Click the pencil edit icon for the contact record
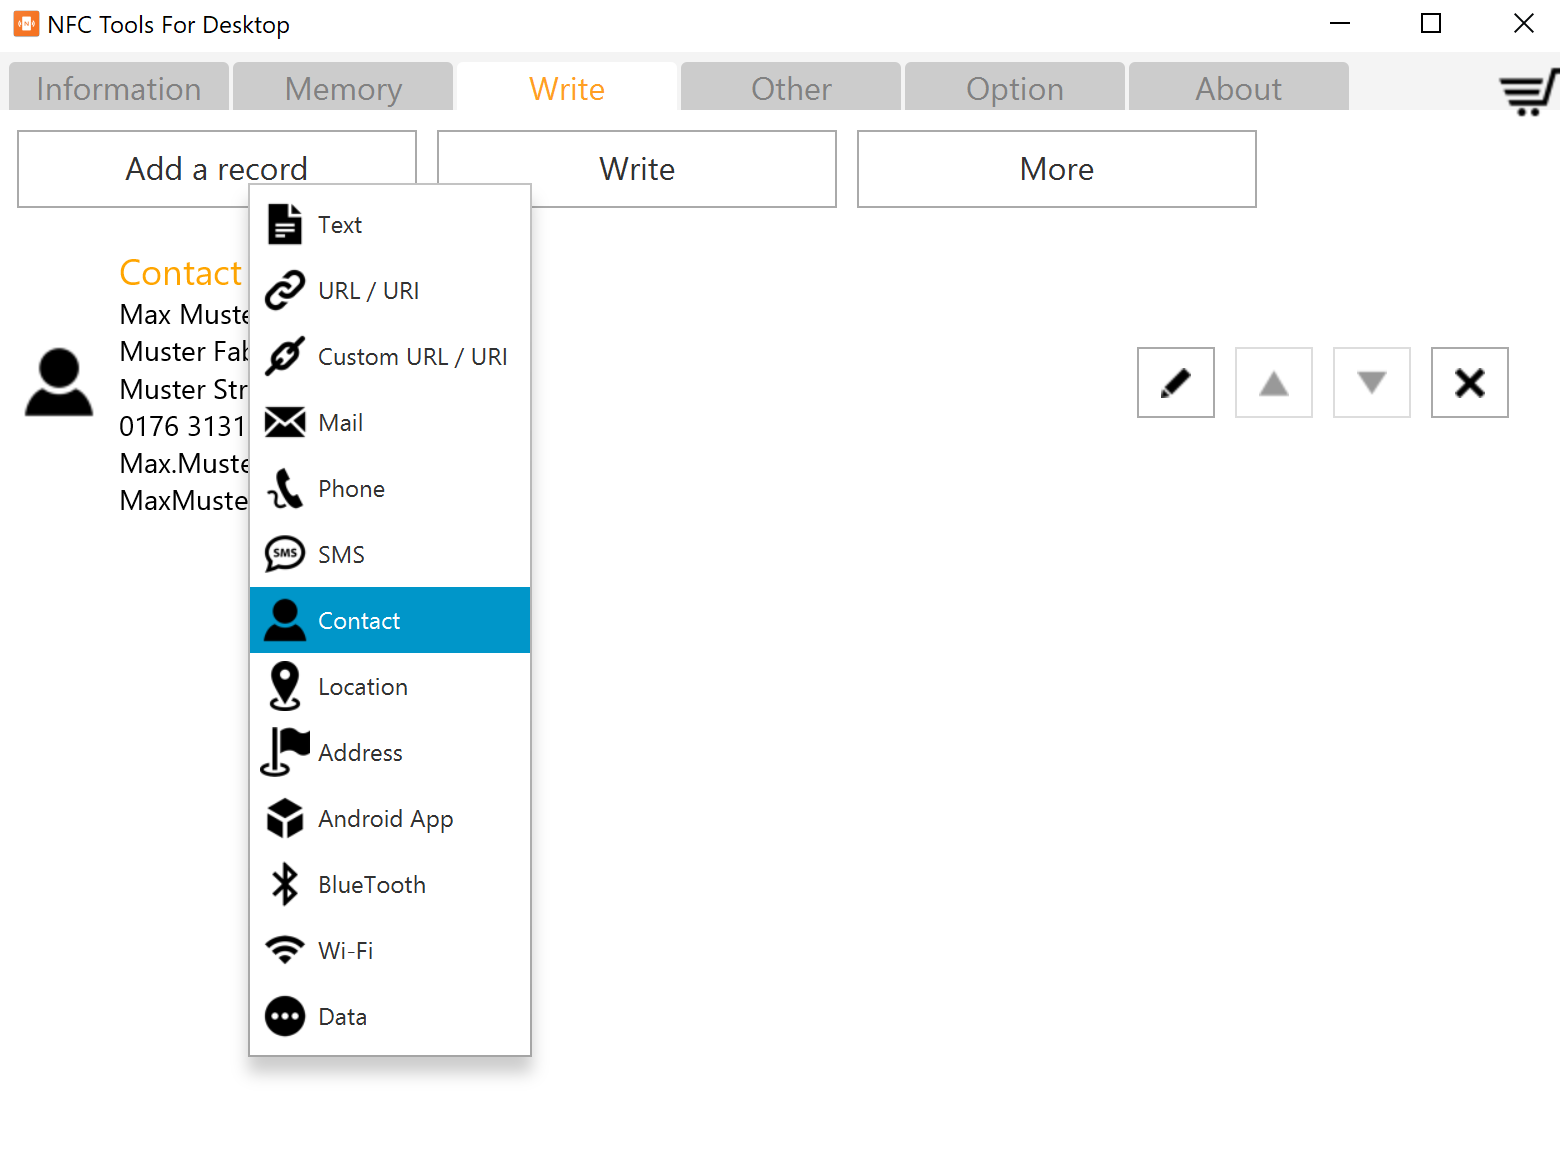1560x1167 pixels. tap(1175, 382)
